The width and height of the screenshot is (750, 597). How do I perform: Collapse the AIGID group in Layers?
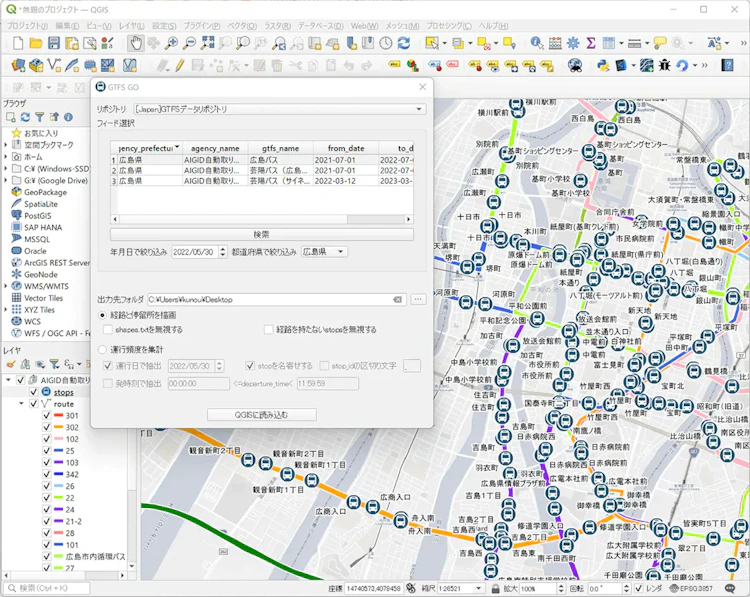click(x=8, y=380)
